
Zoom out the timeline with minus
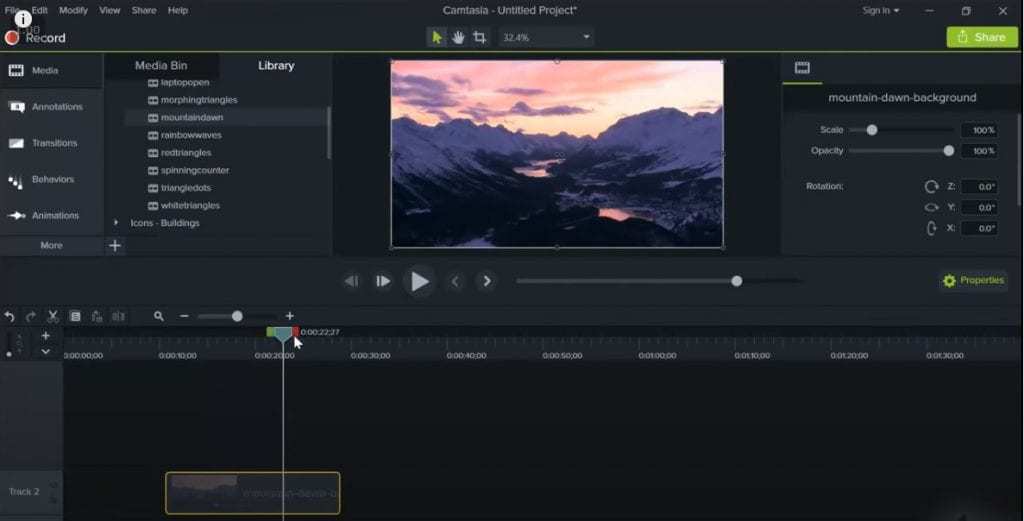tap(184, 316)
